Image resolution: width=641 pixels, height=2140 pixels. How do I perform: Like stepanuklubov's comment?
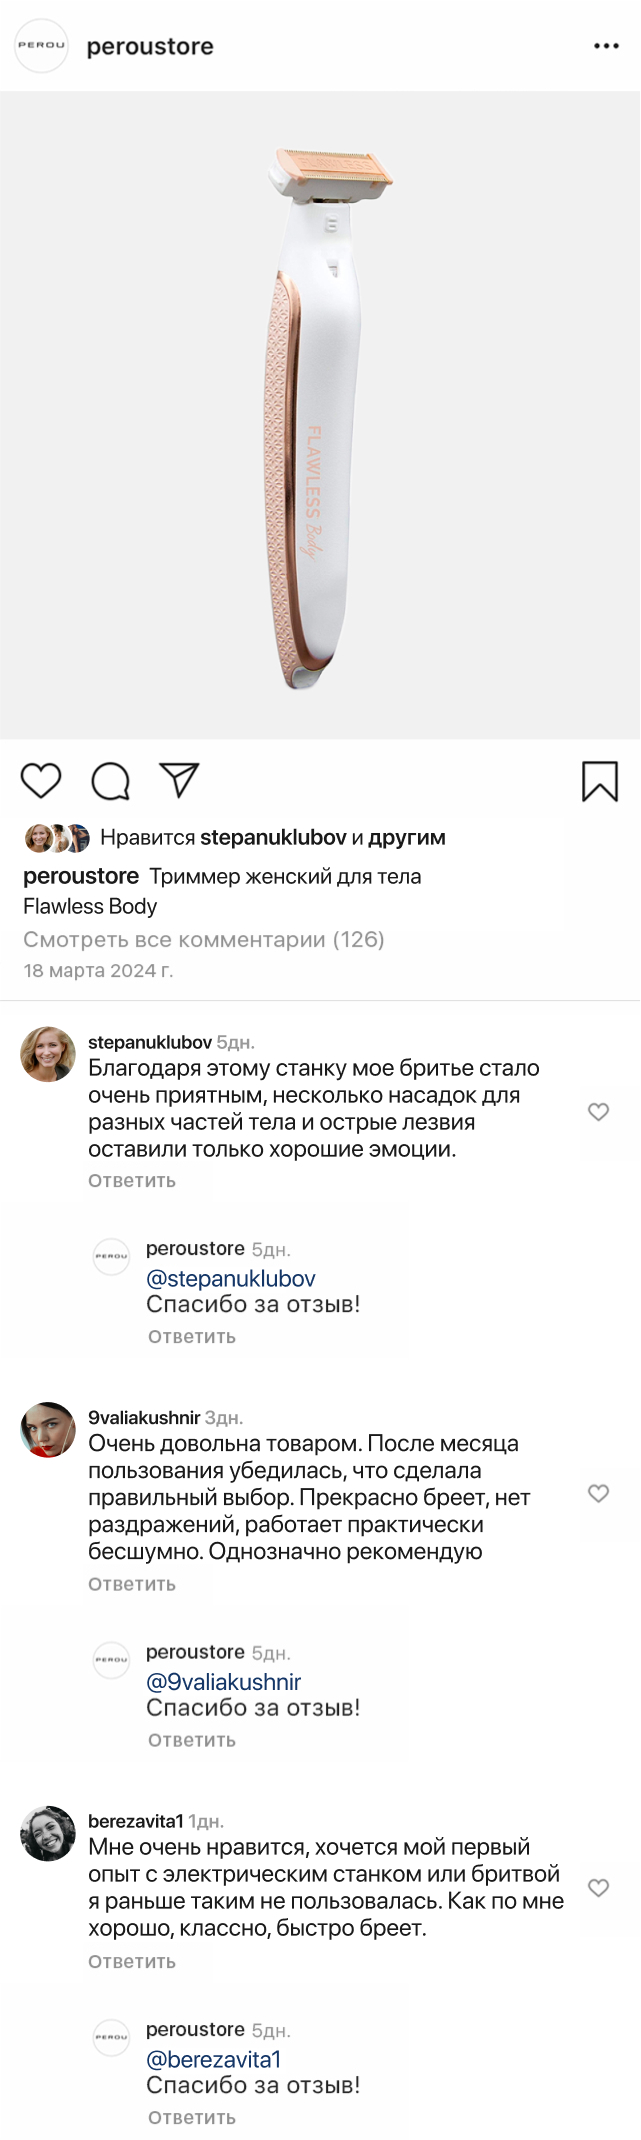[x=598, y=1111]
